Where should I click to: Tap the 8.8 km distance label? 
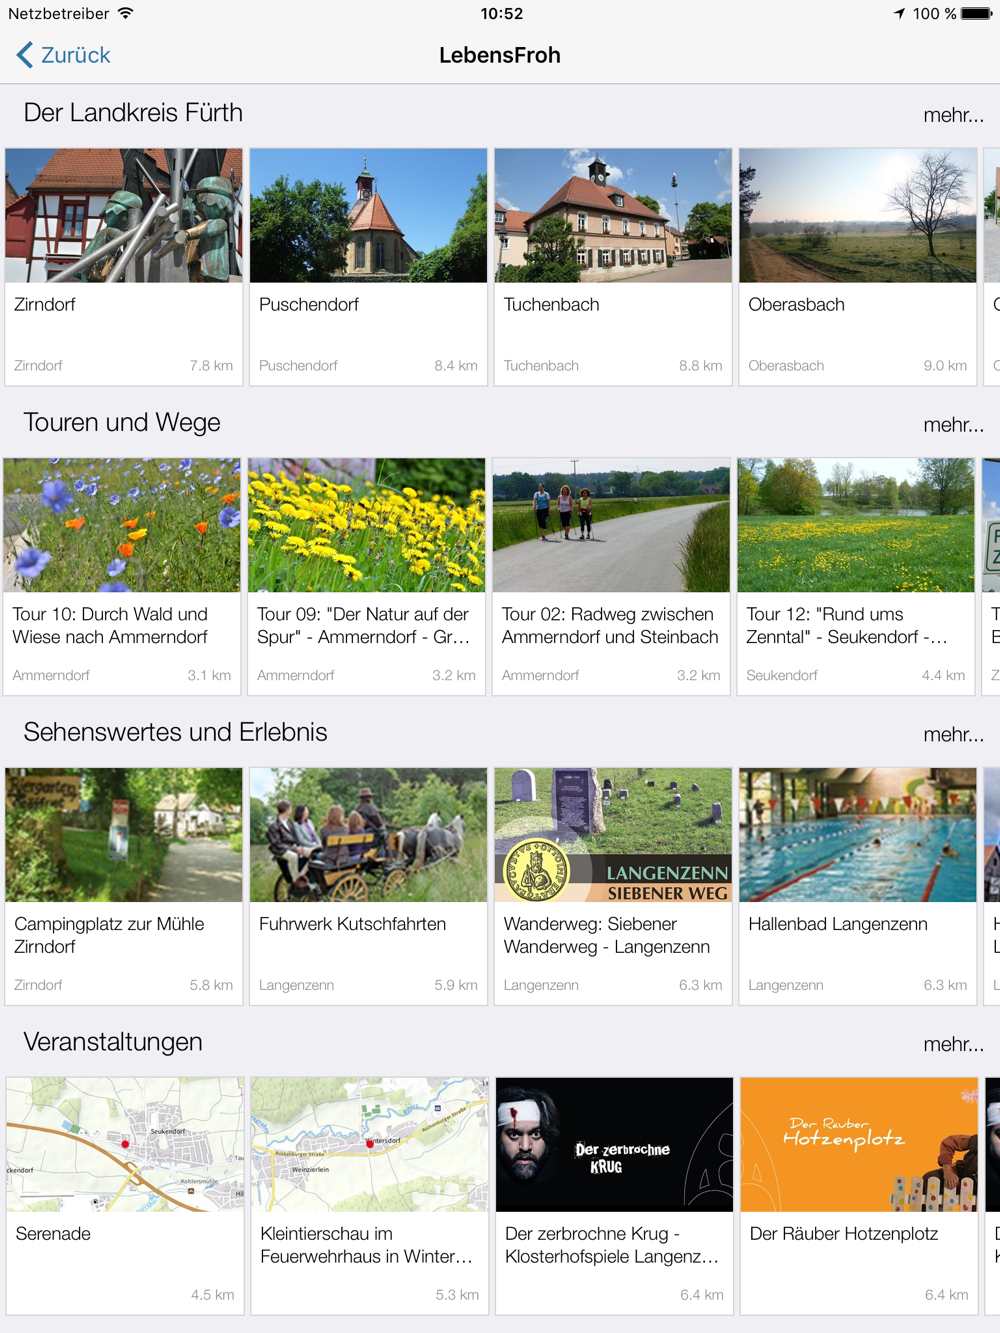click(700, 366)
